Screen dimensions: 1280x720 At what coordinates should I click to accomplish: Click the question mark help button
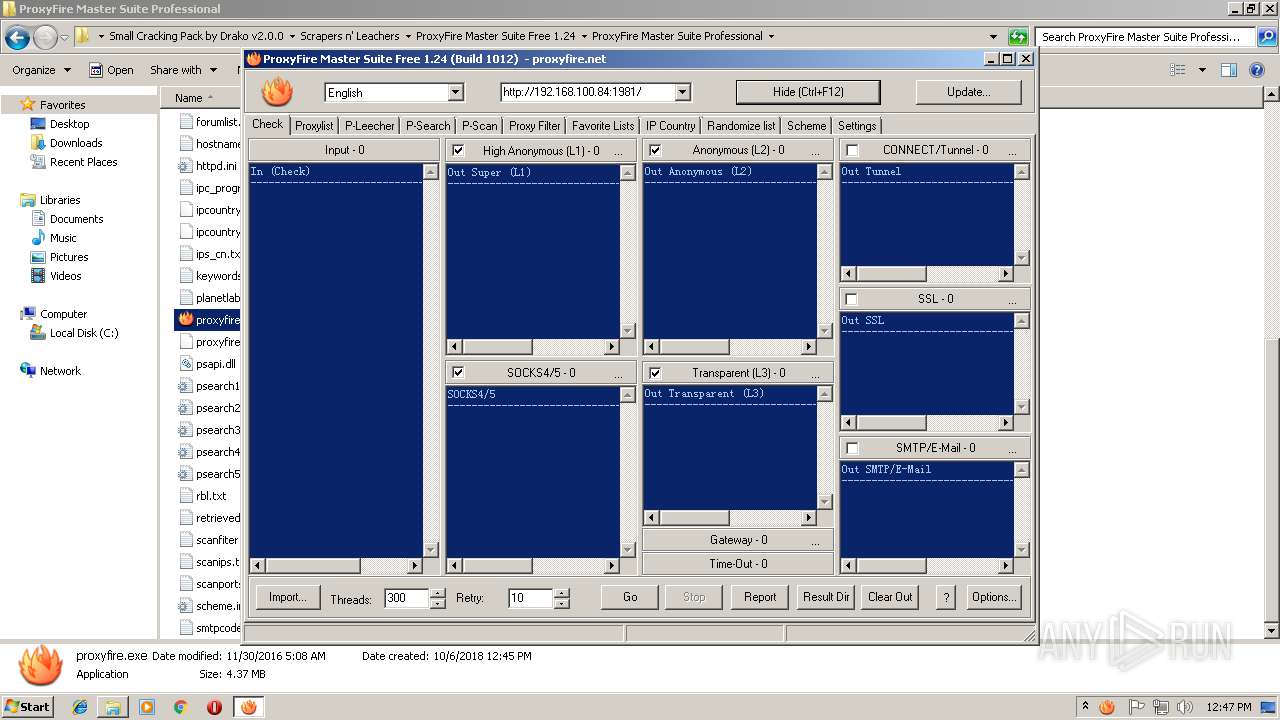point(946,597)
